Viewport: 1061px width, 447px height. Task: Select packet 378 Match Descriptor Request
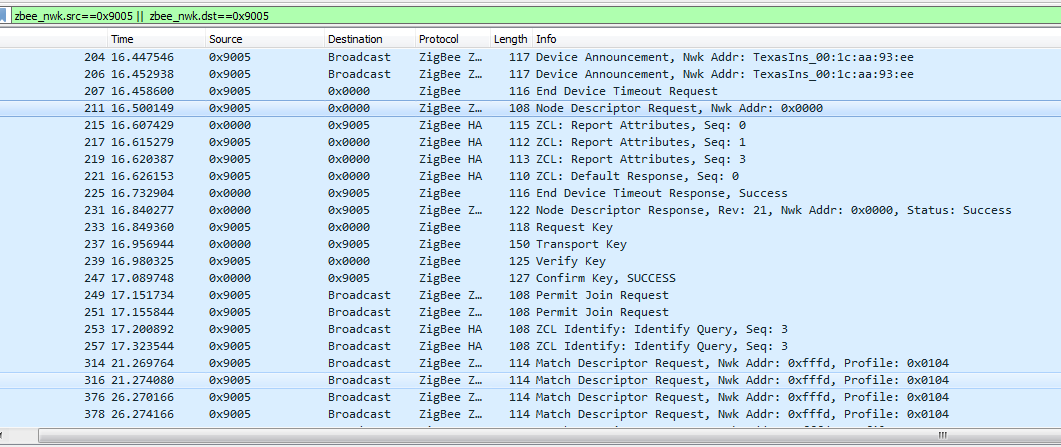[x=530, y=414]
